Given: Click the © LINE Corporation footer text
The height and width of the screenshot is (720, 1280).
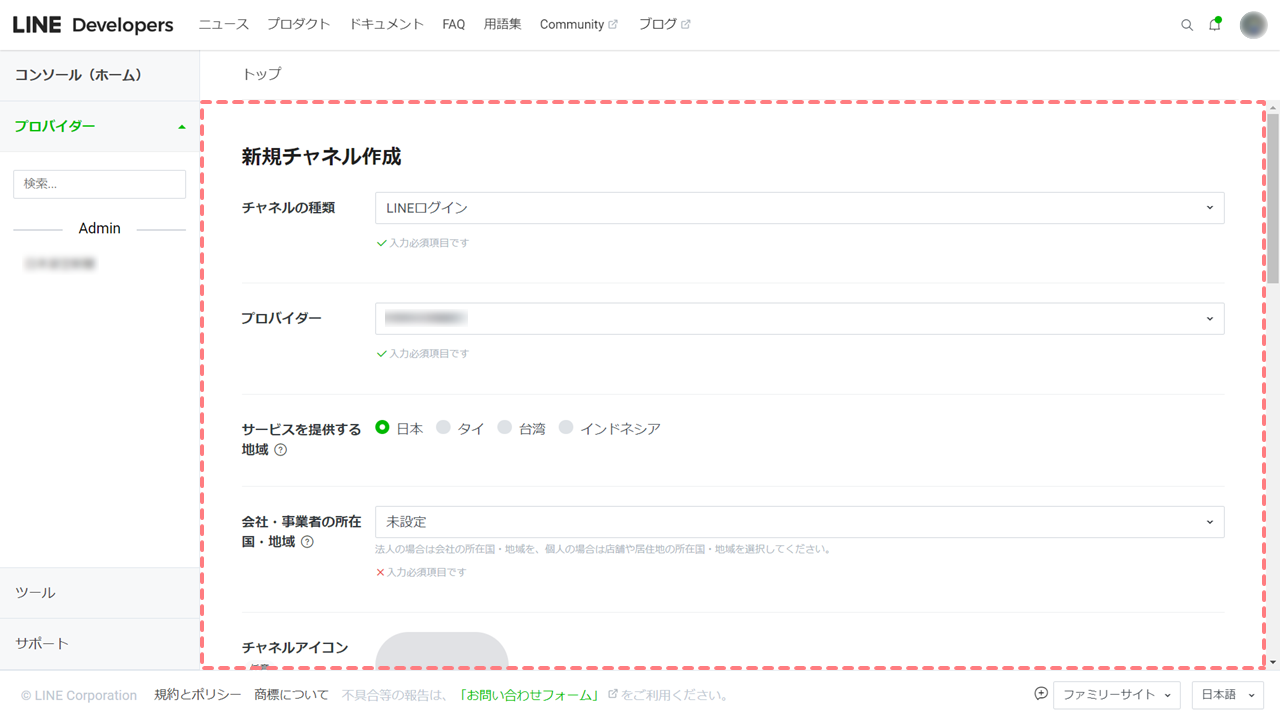Looking at the screenshot, I should pos(79,695).
